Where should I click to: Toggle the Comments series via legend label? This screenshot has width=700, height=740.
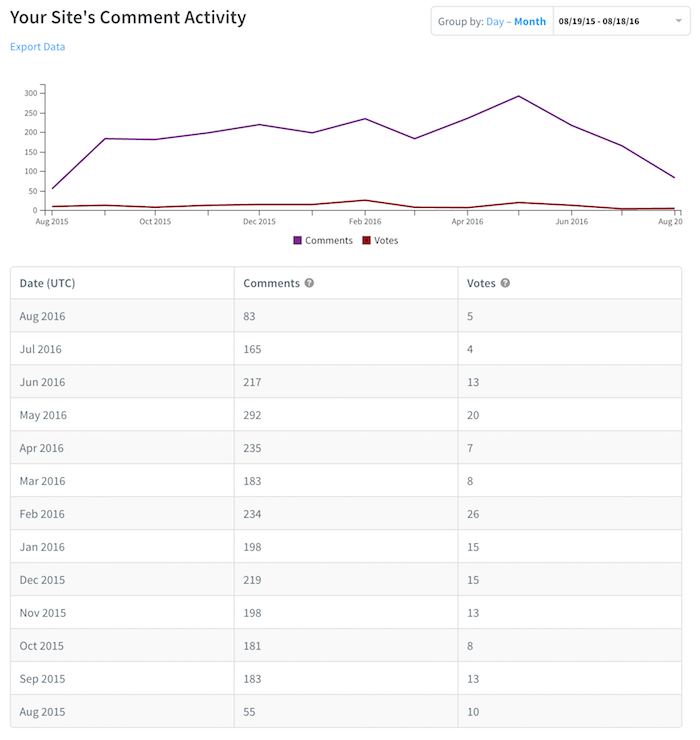point(329,241)
